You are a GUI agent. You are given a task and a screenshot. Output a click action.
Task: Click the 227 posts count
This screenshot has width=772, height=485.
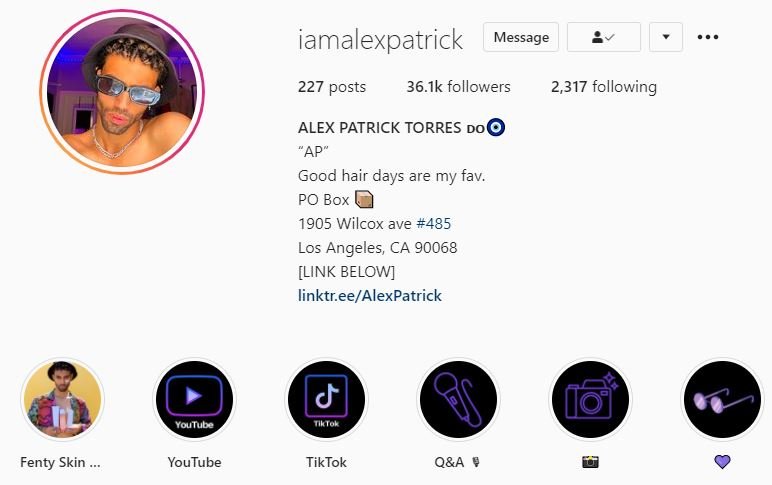tap(332, 87)
